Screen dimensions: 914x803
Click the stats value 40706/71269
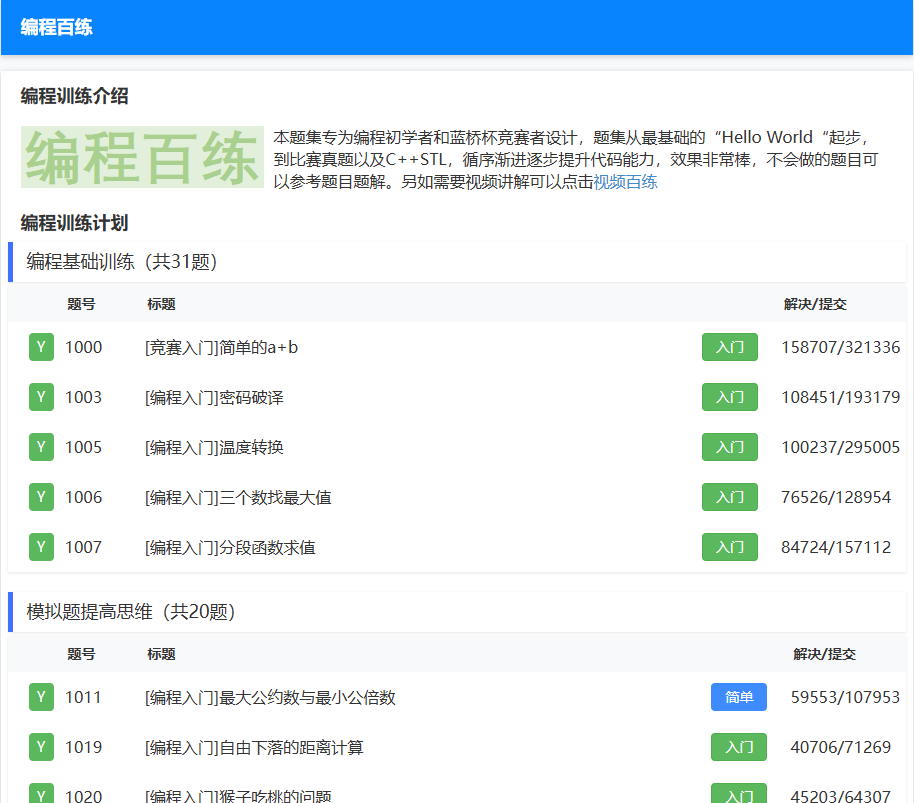[841, 748]
